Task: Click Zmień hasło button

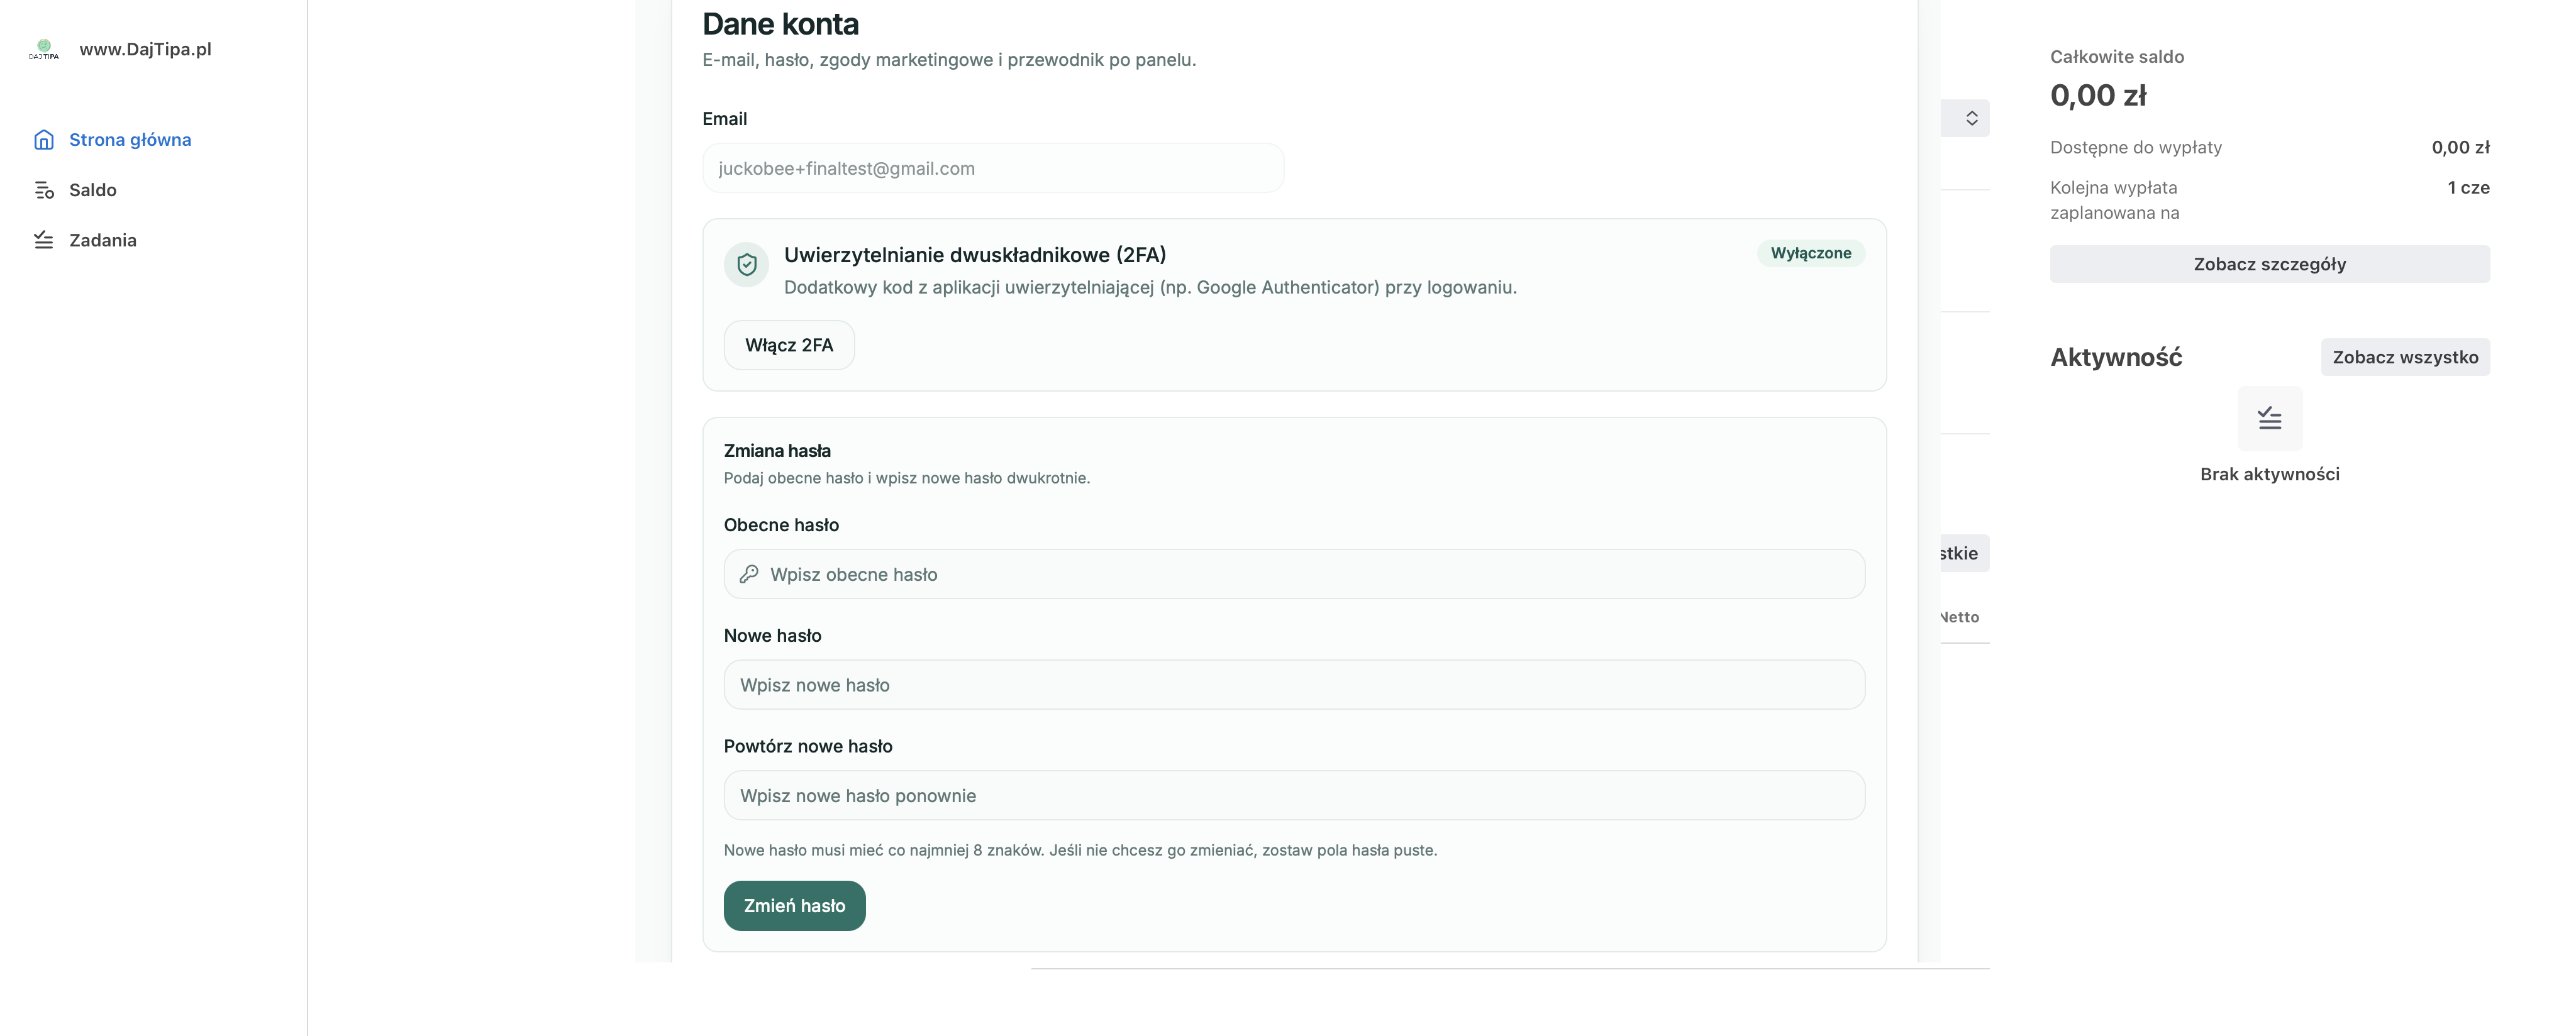Action: (794, 906)
